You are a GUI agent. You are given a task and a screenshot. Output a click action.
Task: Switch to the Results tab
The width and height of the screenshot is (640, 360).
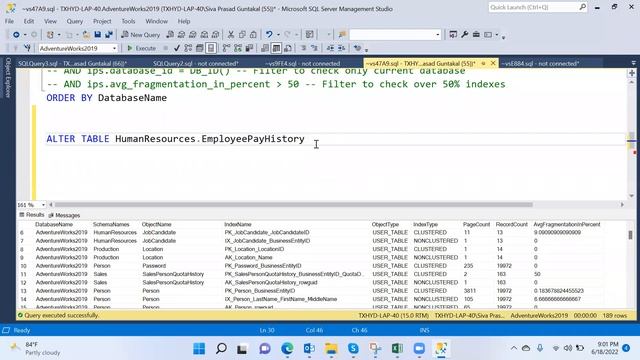click(x=32, y=215)
